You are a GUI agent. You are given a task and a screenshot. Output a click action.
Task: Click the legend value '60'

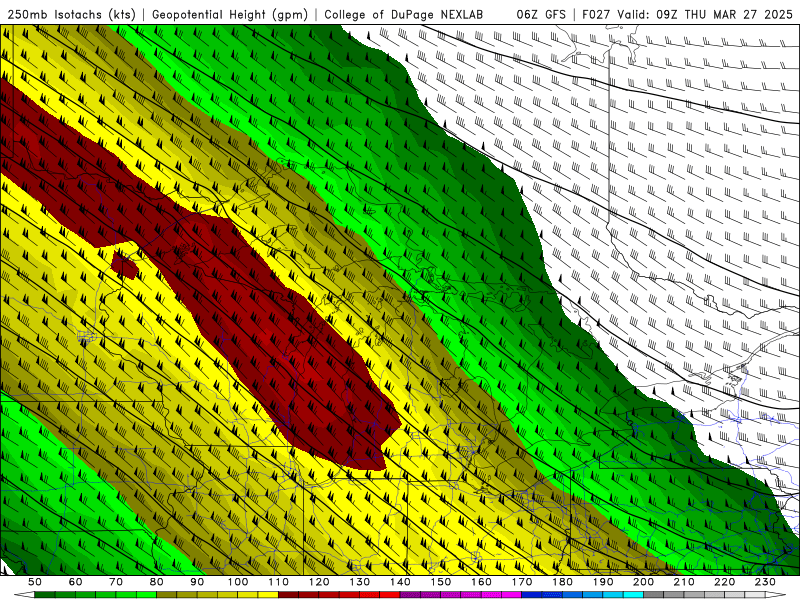tap(76, 582)
